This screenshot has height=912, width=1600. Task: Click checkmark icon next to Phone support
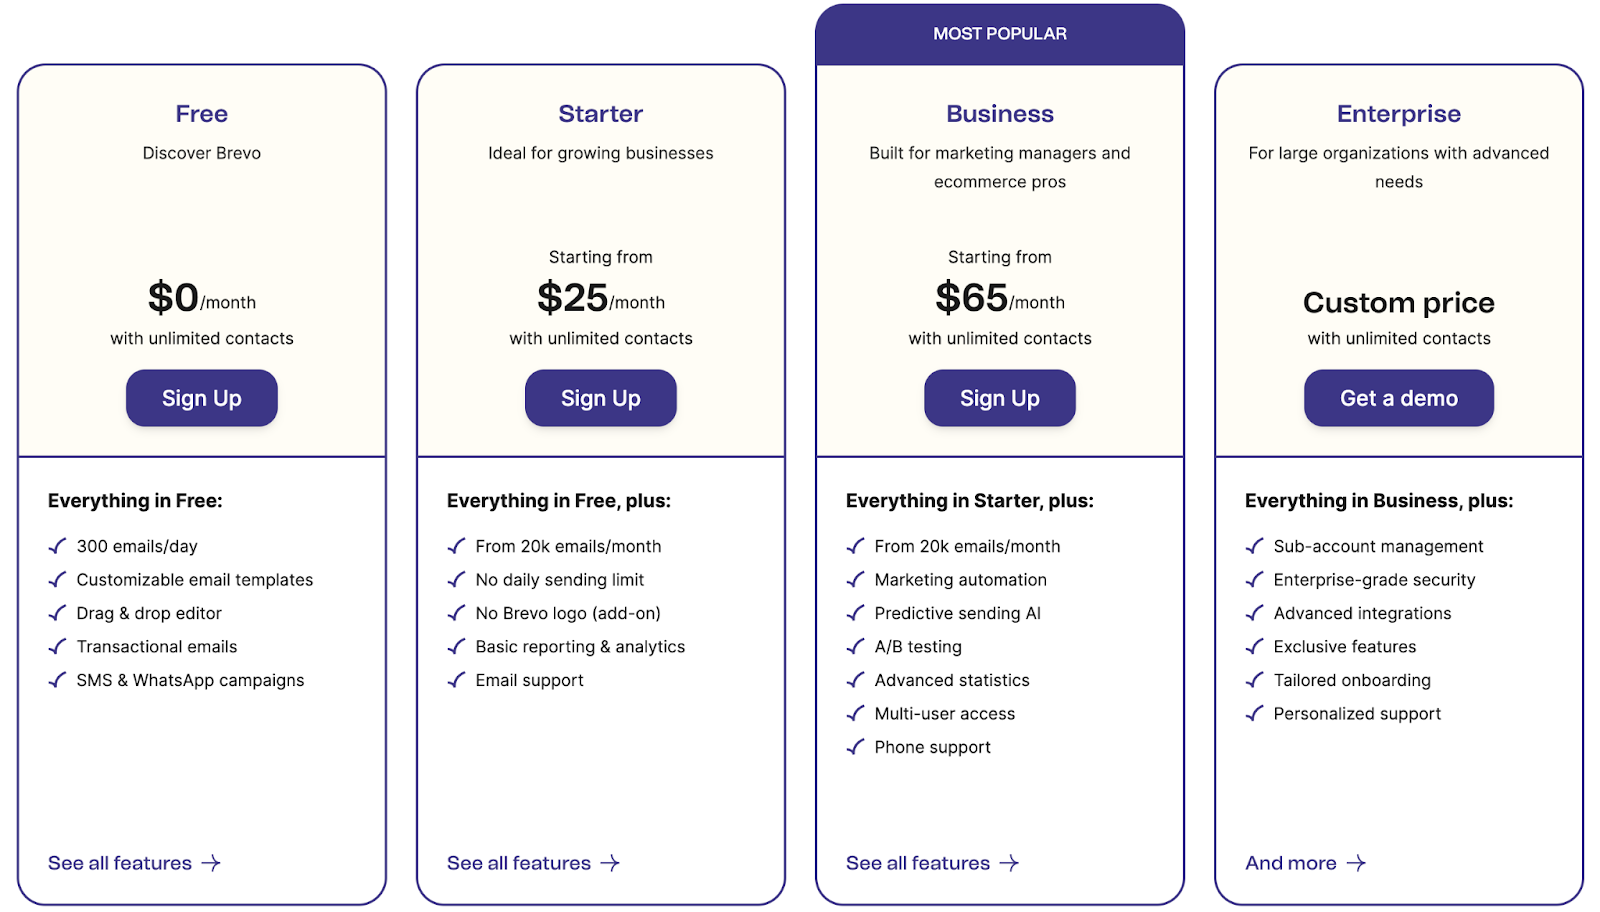click(856, 747)
